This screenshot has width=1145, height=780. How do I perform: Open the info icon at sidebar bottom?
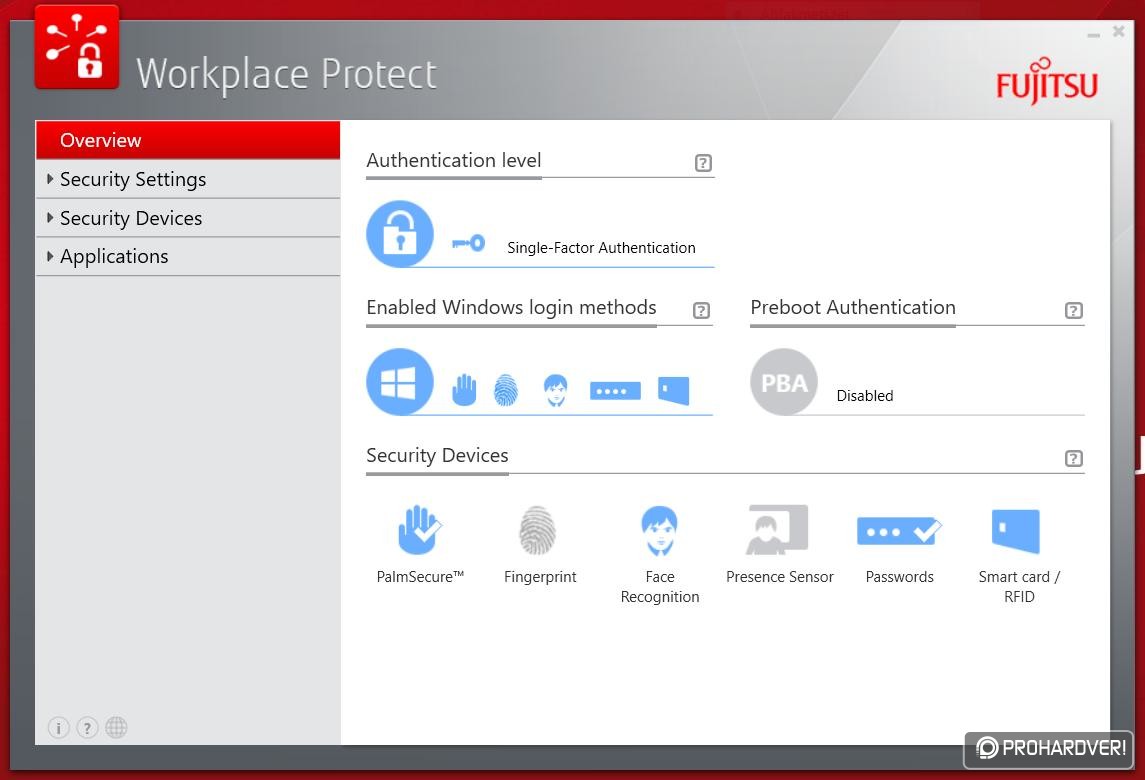click(58, 727)
